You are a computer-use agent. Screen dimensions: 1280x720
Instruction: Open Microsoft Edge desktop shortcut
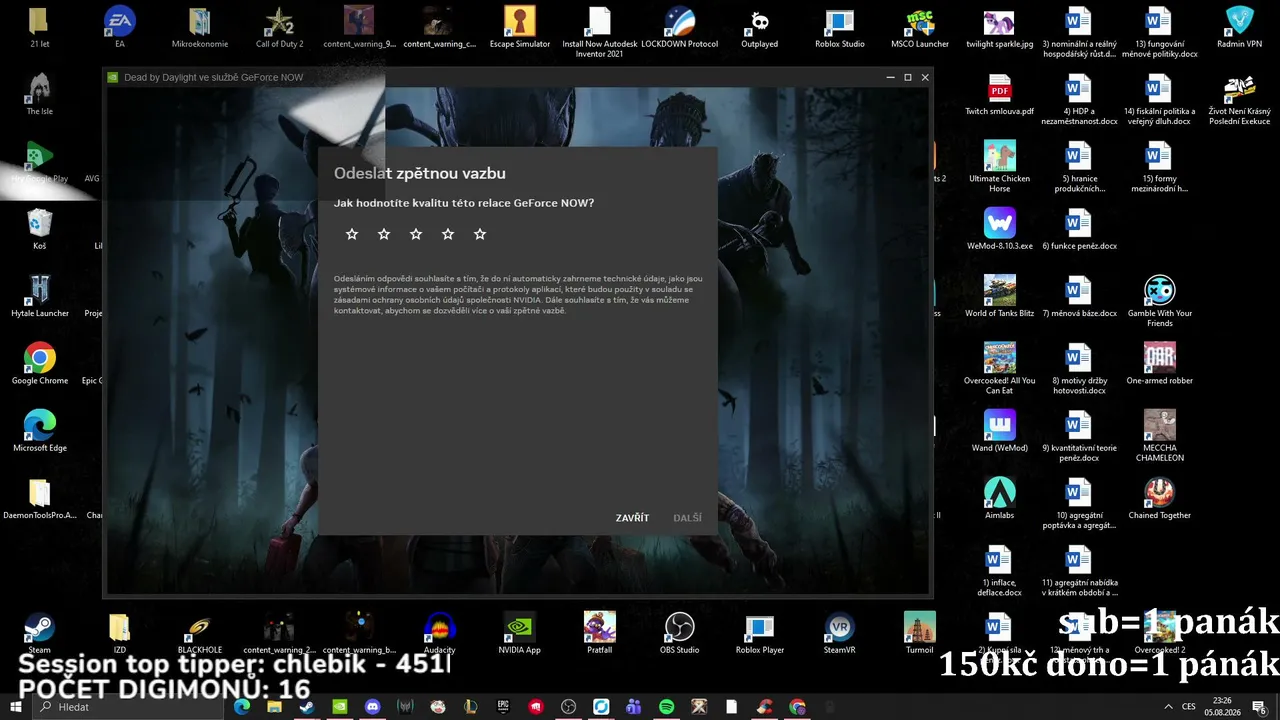40,431
